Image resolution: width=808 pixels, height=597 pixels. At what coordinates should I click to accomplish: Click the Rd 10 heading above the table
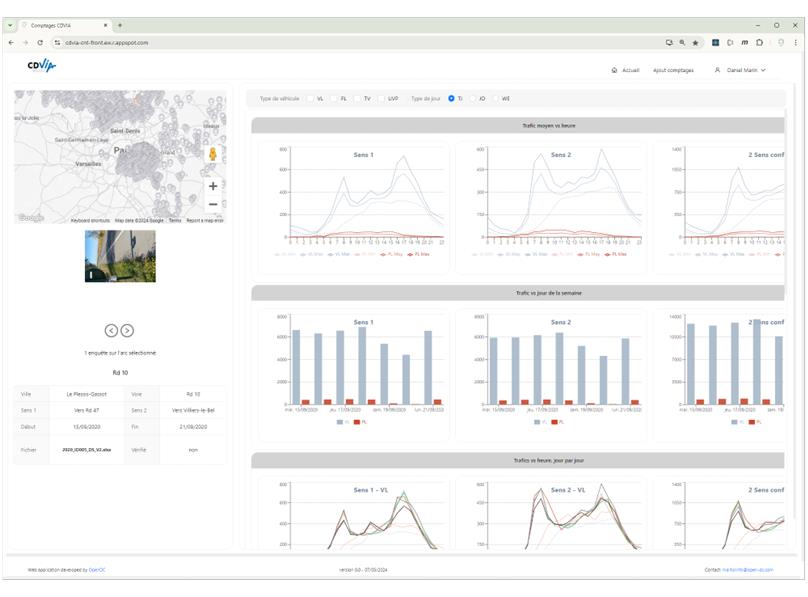point(120,372)
